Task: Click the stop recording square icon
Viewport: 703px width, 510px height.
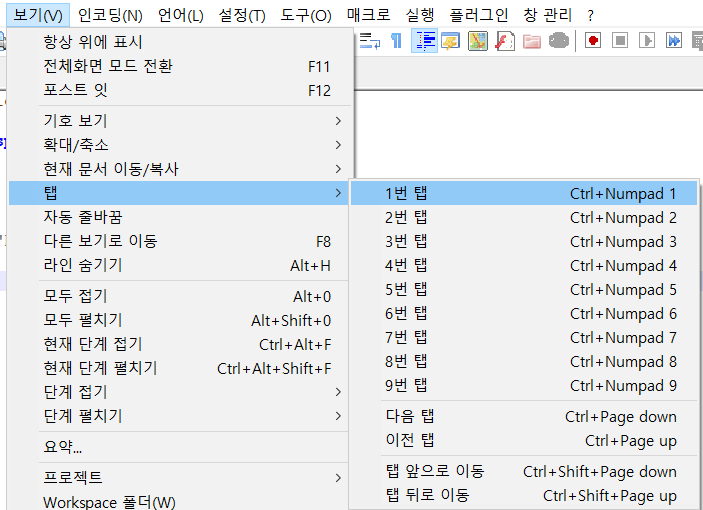Action: pos(620,41)
